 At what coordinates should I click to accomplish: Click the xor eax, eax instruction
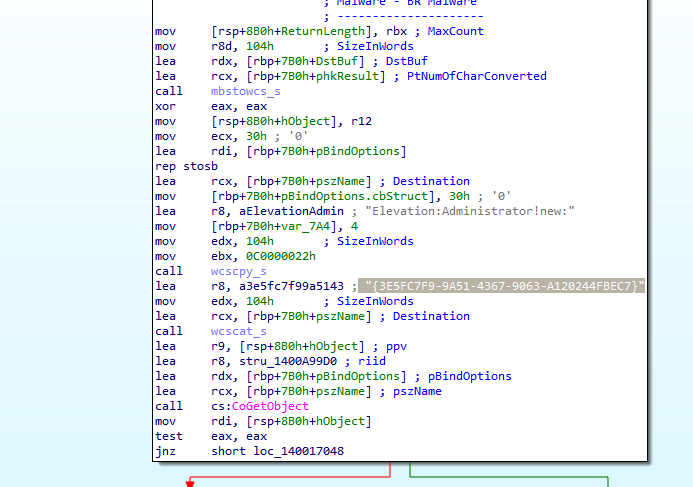211,107
